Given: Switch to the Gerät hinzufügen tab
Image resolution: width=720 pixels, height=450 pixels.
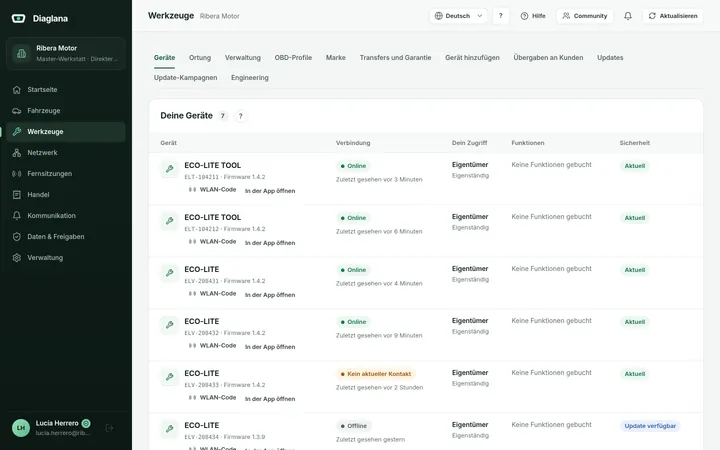Looking at the screenshot, I should [x=472, y=58].
